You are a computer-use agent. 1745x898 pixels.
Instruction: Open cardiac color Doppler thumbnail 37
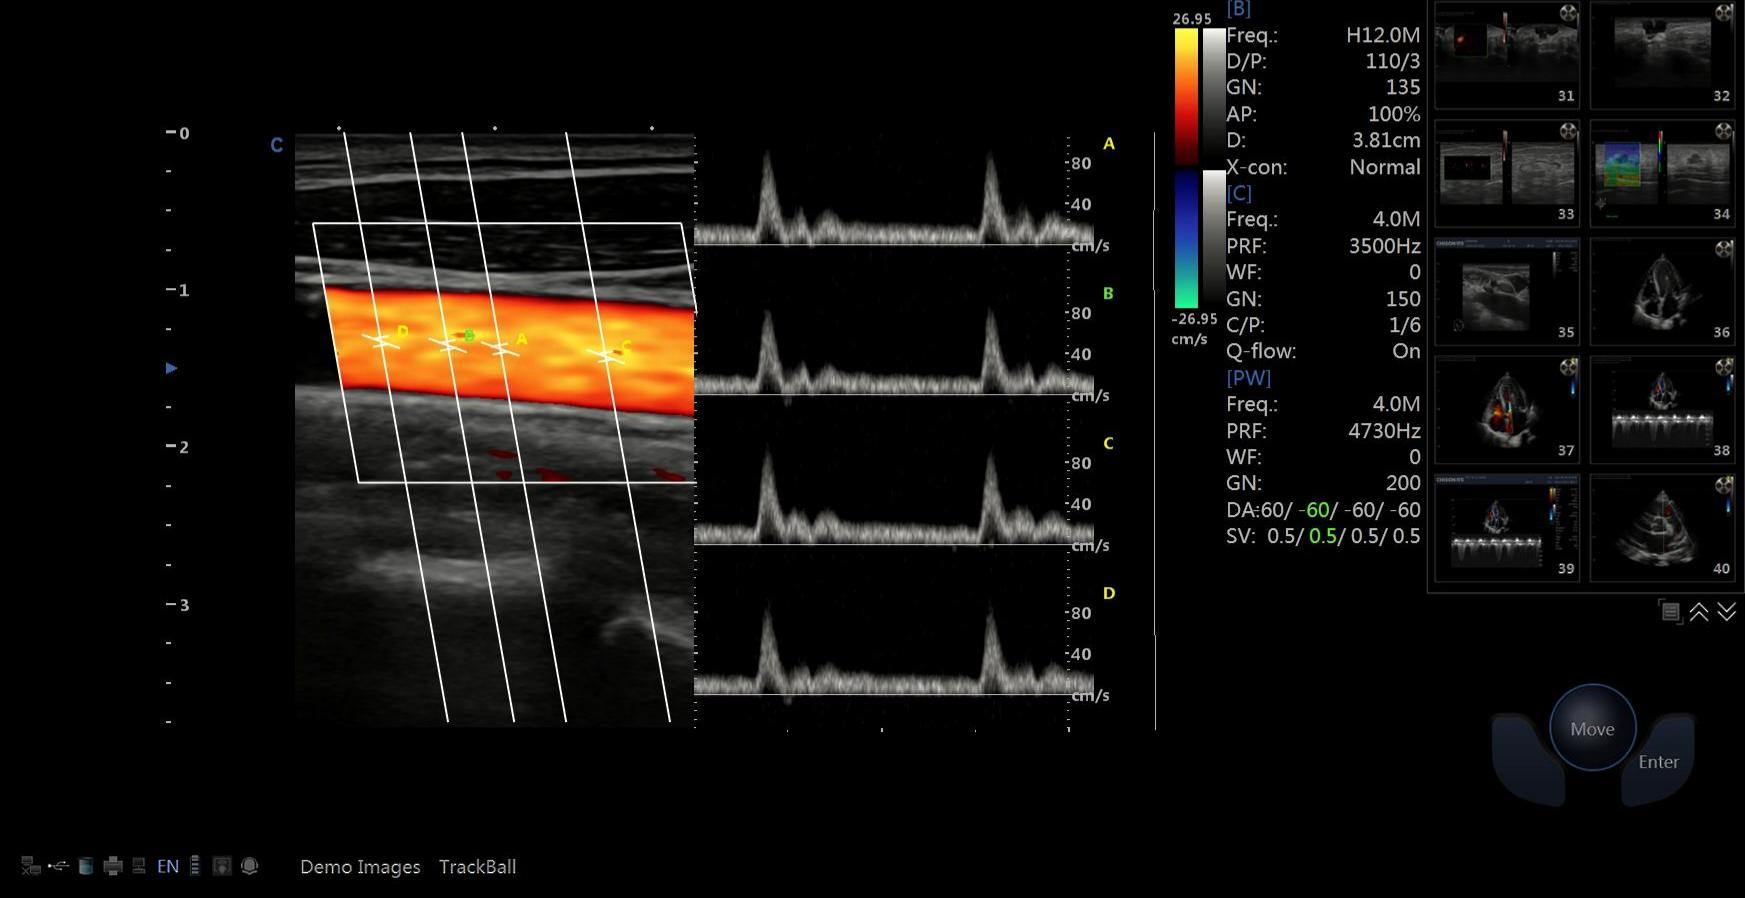(x=1507, y=409)
